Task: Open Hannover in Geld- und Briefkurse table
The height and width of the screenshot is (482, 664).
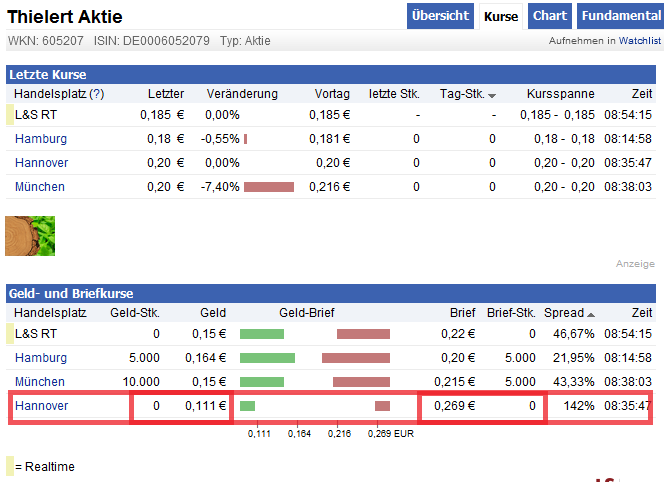Action: click(x=42, y=406)
